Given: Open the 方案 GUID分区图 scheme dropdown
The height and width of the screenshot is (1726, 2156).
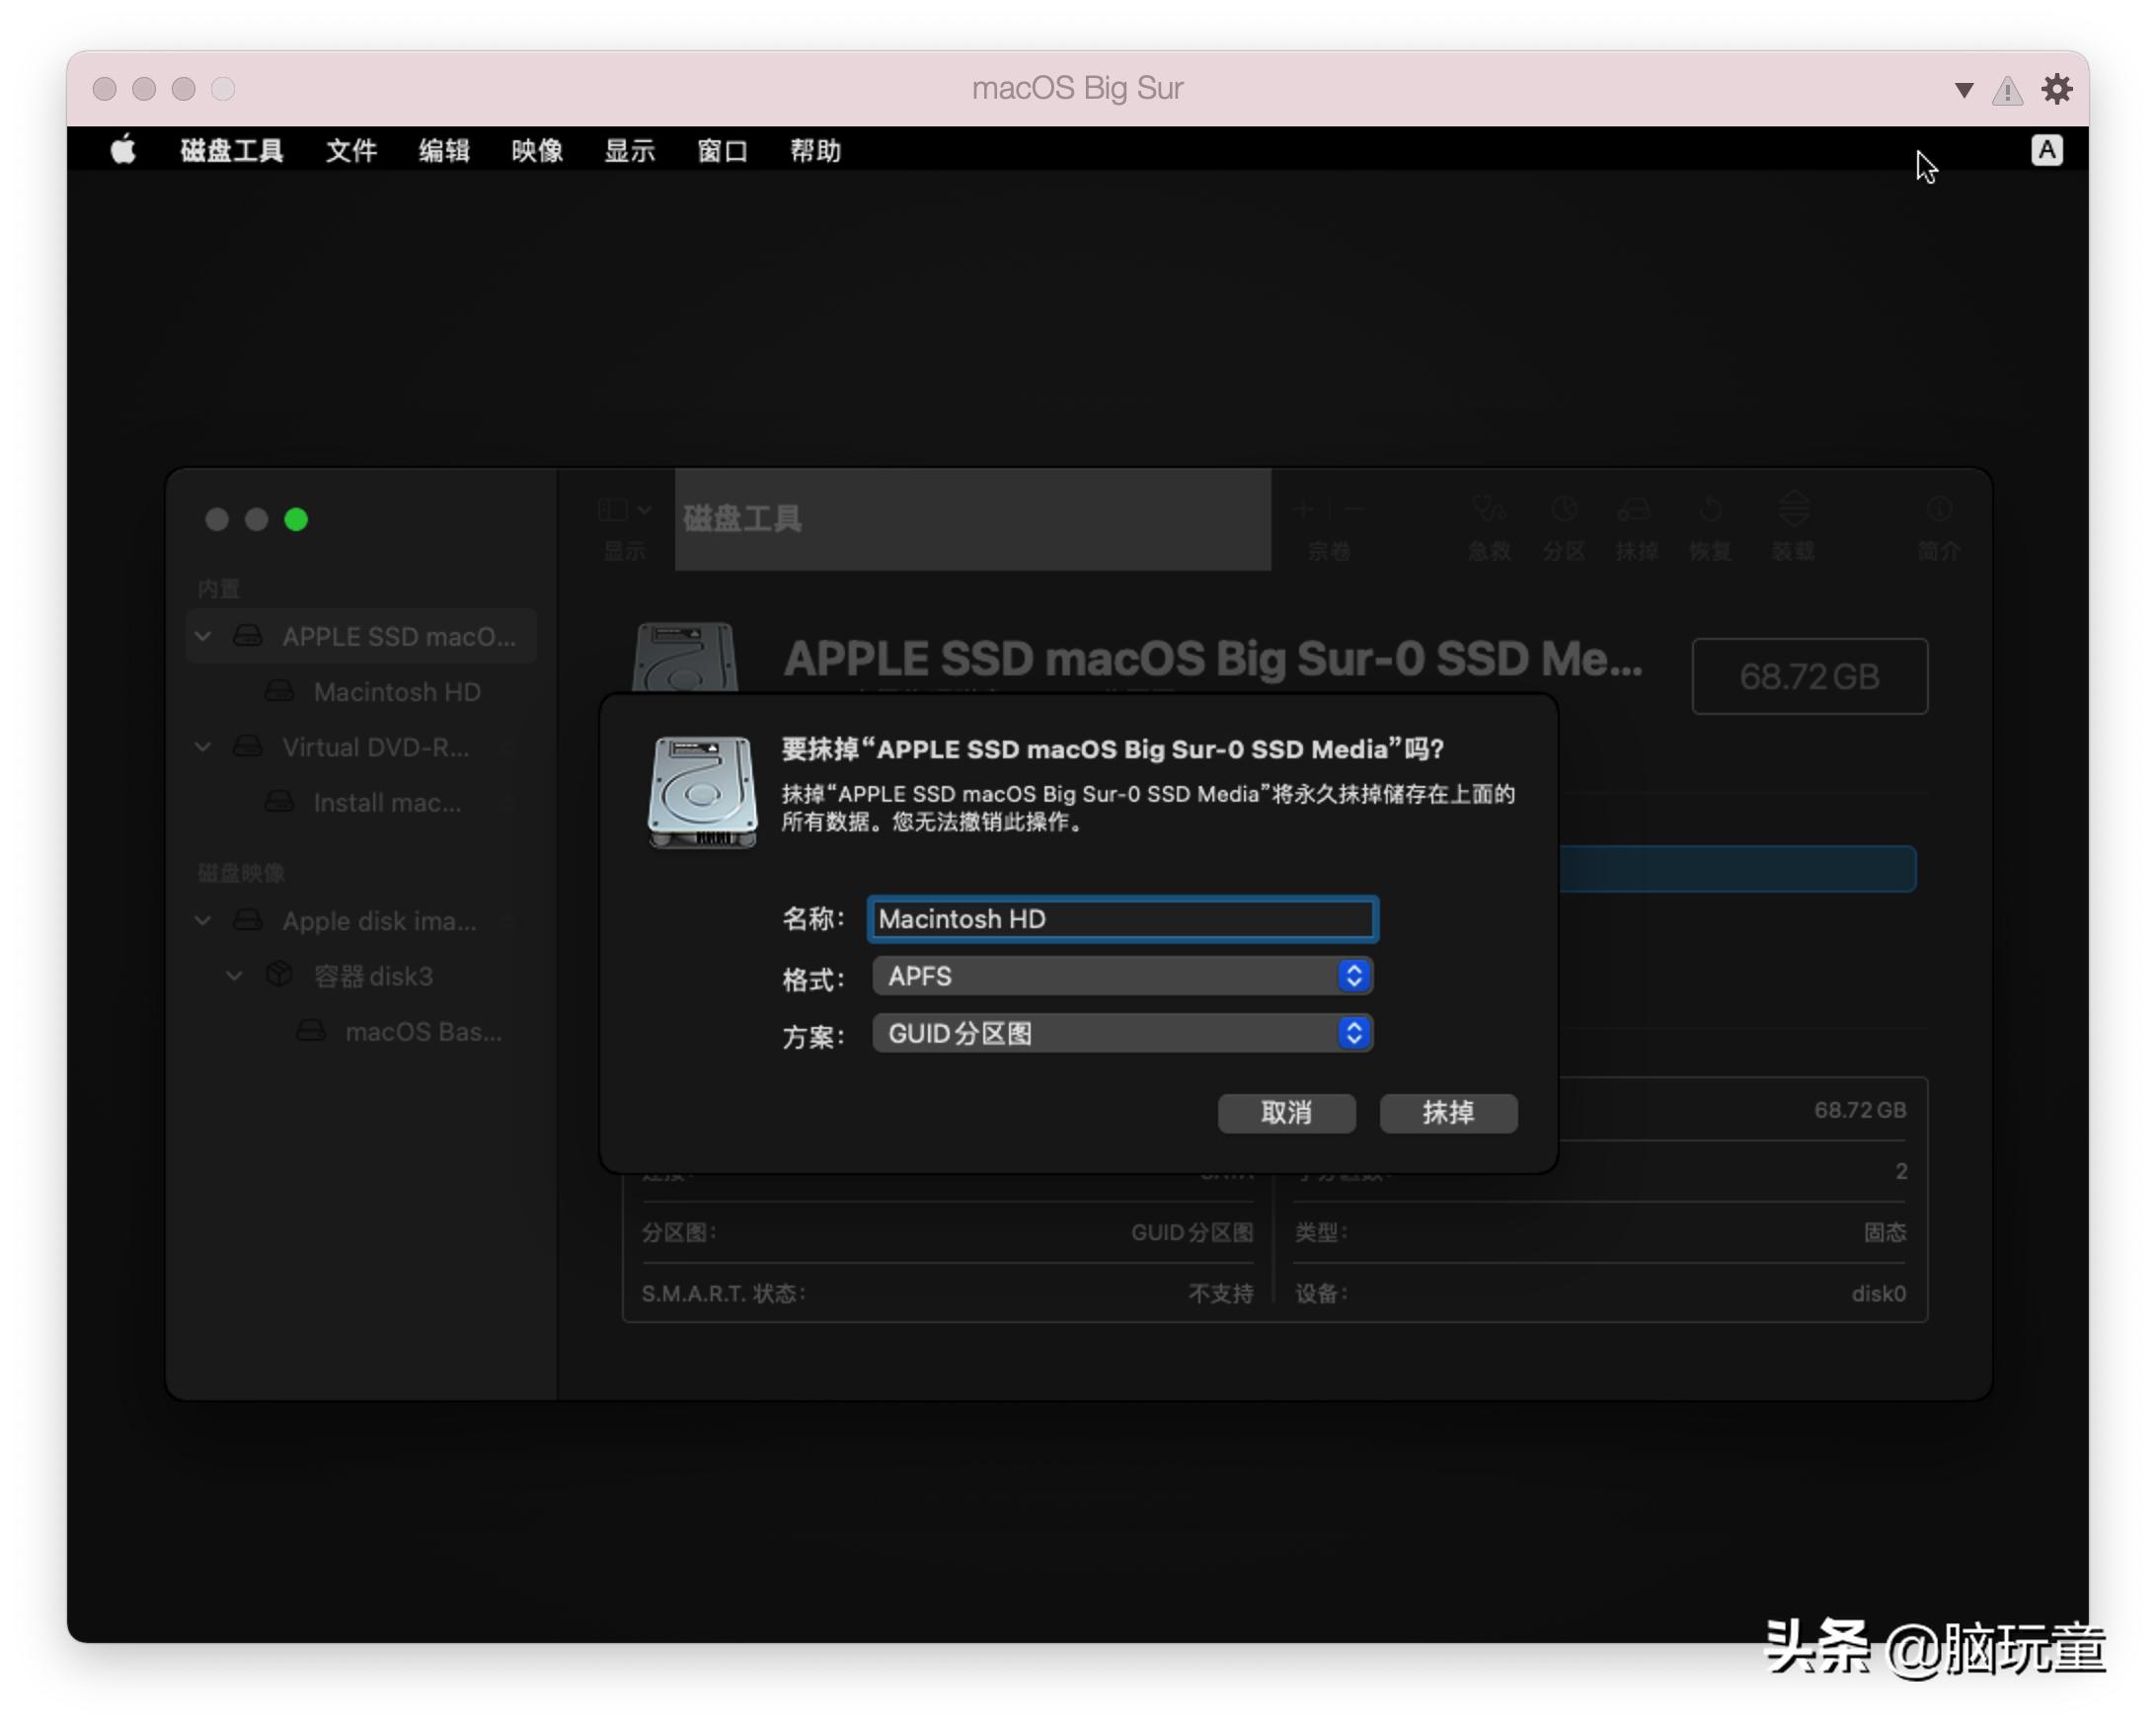Looking at the screenshot, I should (x=1122, y=1033).
